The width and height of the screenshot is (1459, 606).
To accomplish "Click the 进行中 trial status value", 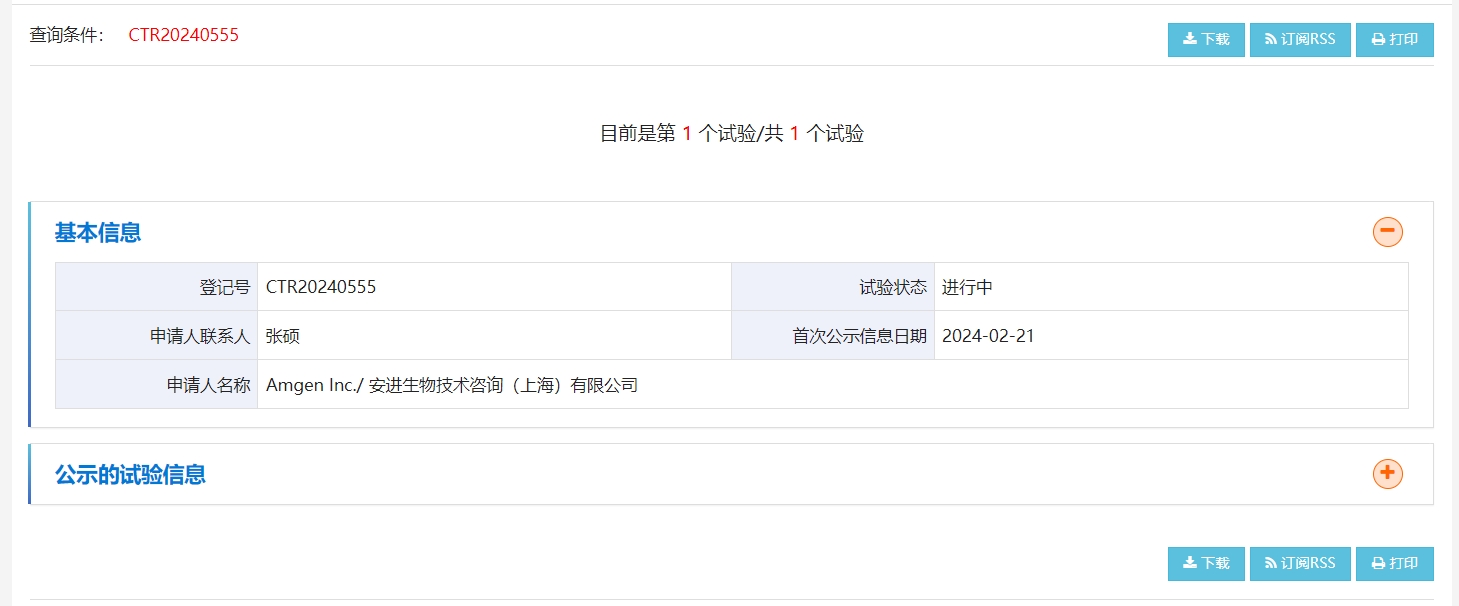I will 967,287.
